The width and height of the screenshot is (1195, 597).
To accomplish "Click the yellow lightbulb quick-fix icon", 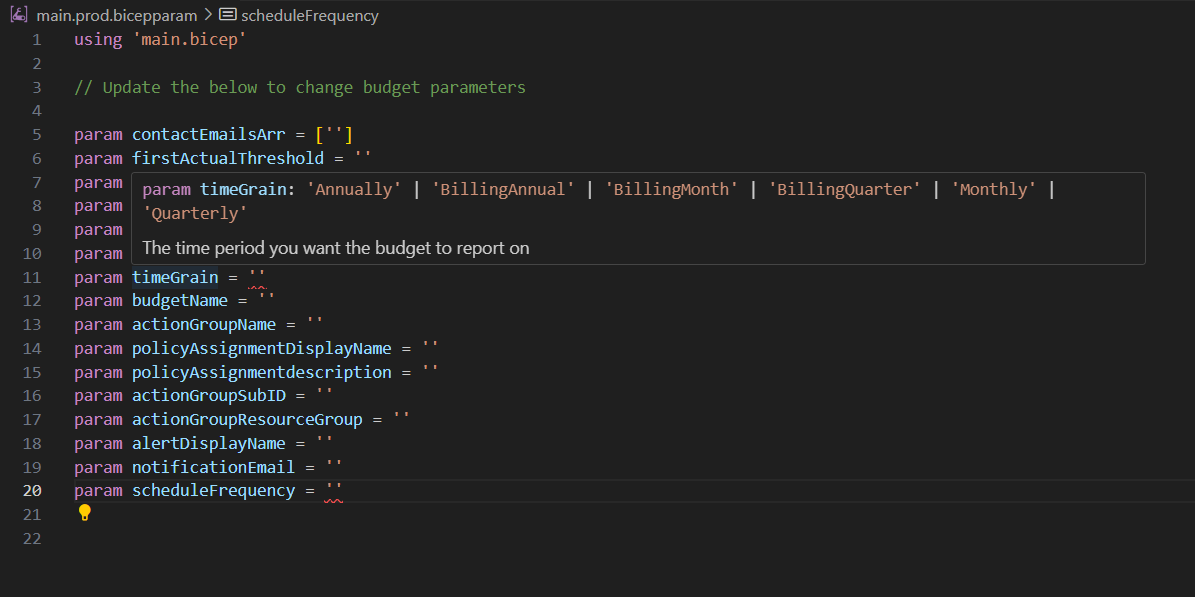I will click(x=85, y=512).
